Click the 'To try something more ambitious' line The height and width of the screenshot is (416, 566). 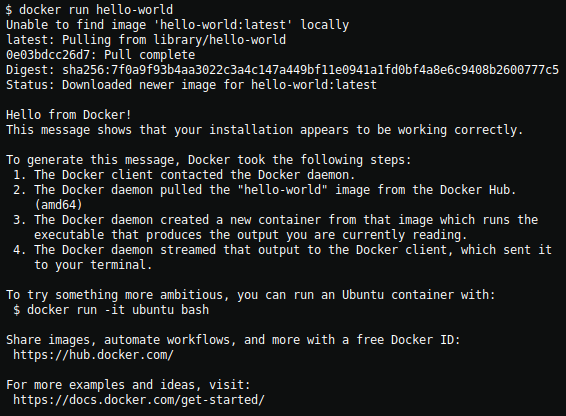pyautogui.click(x=251, y=295)
